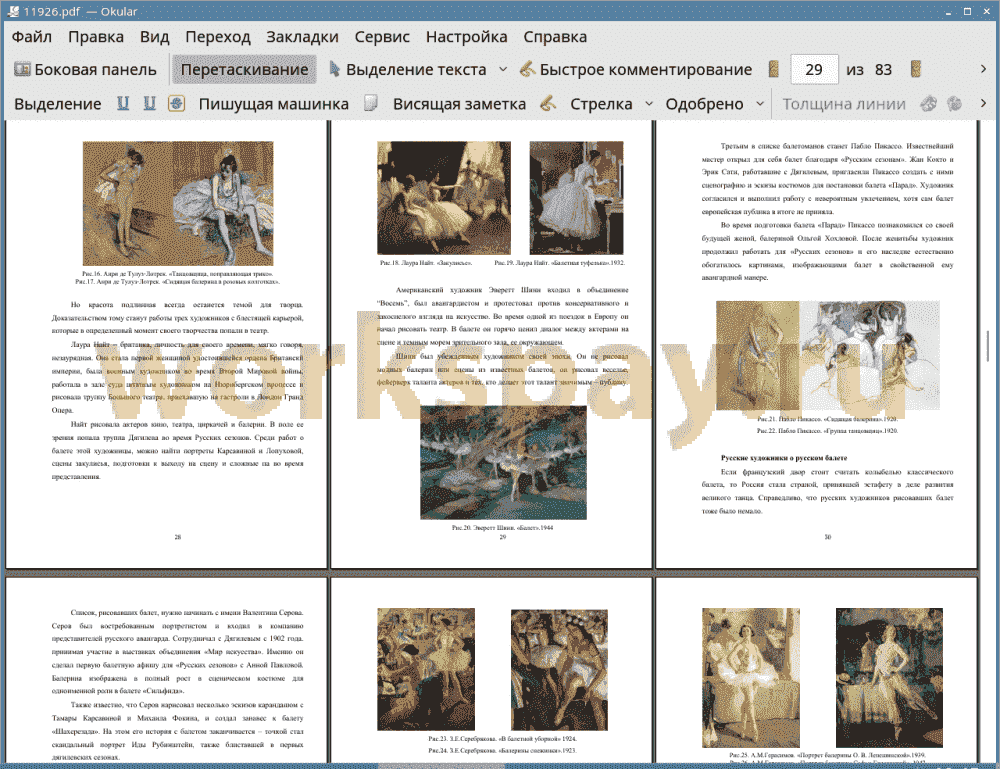1000x769 pixels.
Task: Open the Сервис menu
Action: click(x=382, y=37)
